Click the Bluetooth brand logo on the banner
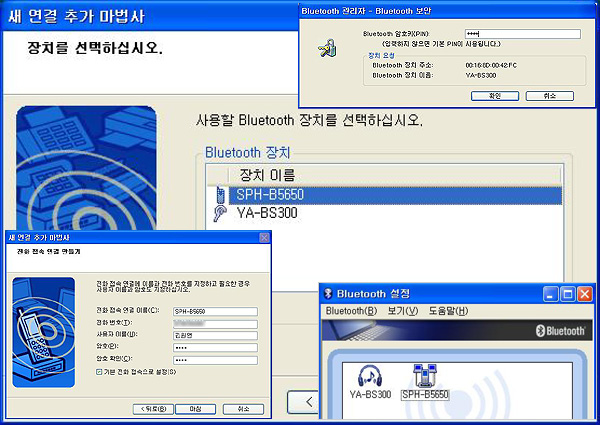 561,331
